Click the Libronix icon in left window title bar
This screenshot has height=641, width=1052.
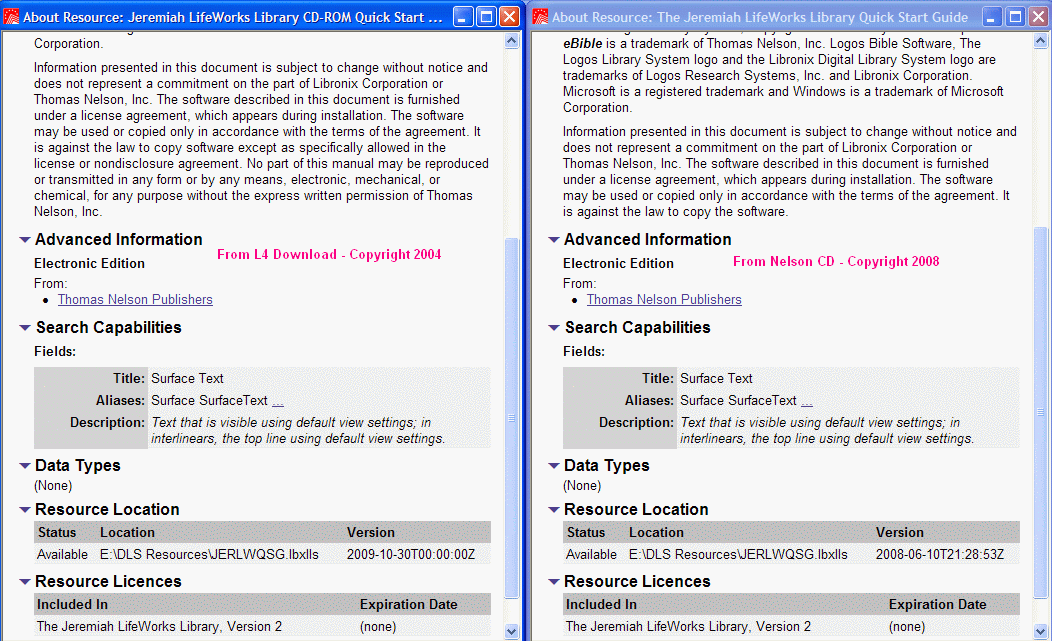(11, 17)
